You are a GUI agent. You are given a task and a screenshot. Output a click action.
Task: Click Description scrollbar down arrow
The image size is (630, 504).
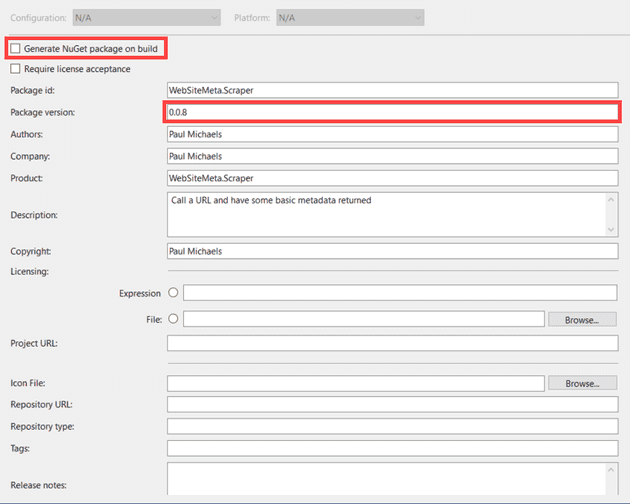611,229
